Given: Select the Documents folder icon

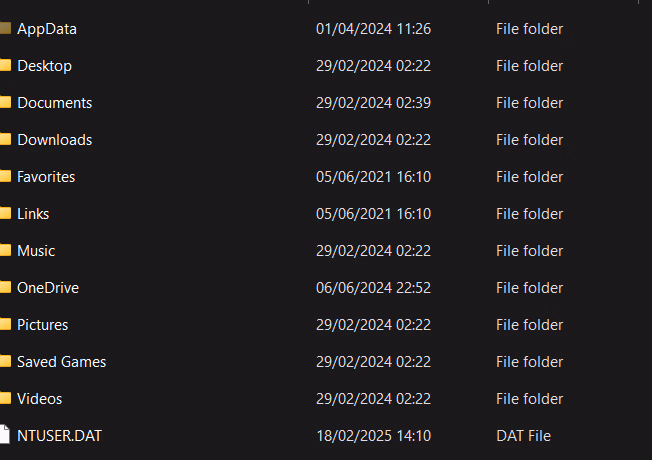Looking at the screenshot, I should point(5,102).
